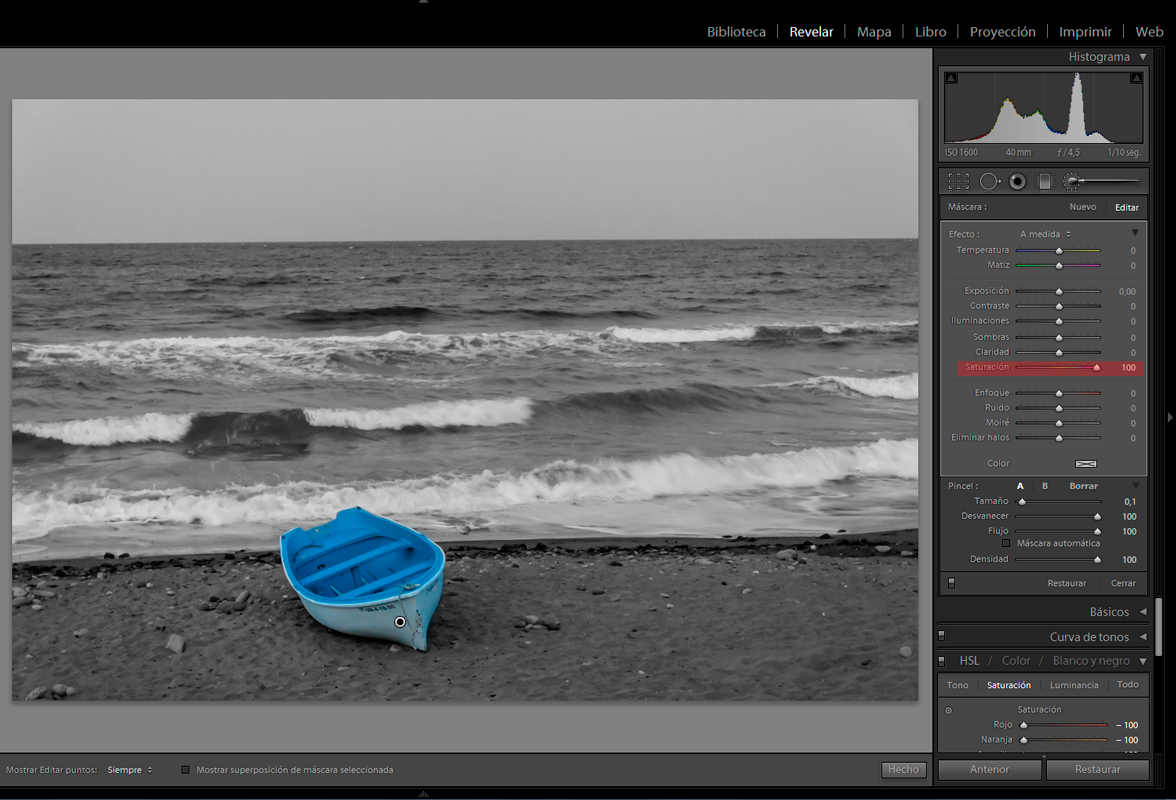Toggle the HSL panel on/off switch
Screen dimensions: 1176x800
point(942,661)
